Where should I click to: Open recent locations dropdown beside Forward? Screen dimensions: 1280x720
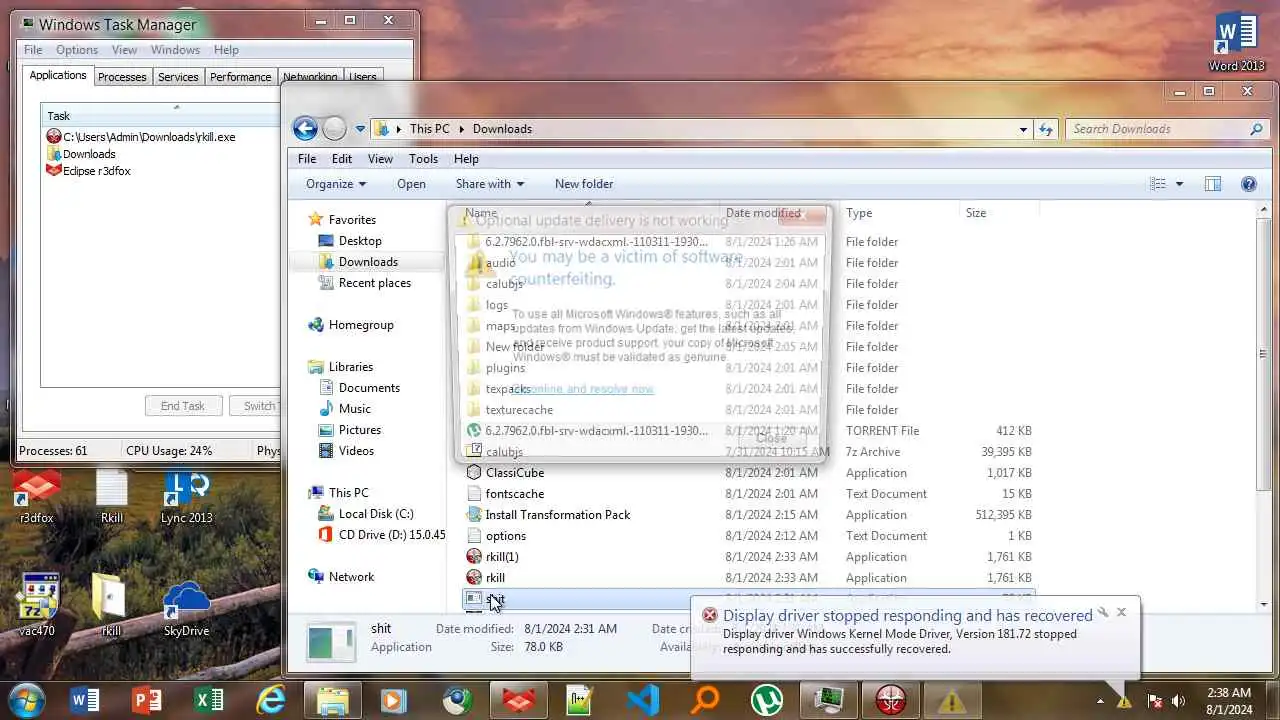360,129
